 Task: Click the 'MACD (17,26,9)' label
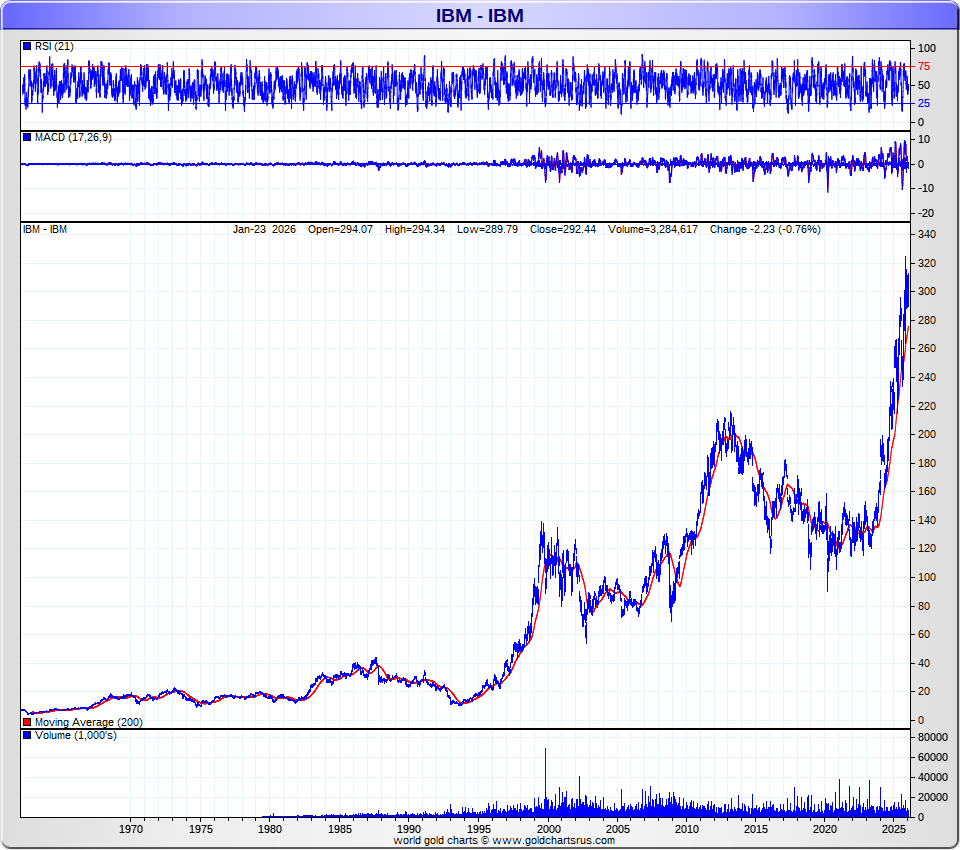coord(73,137)
